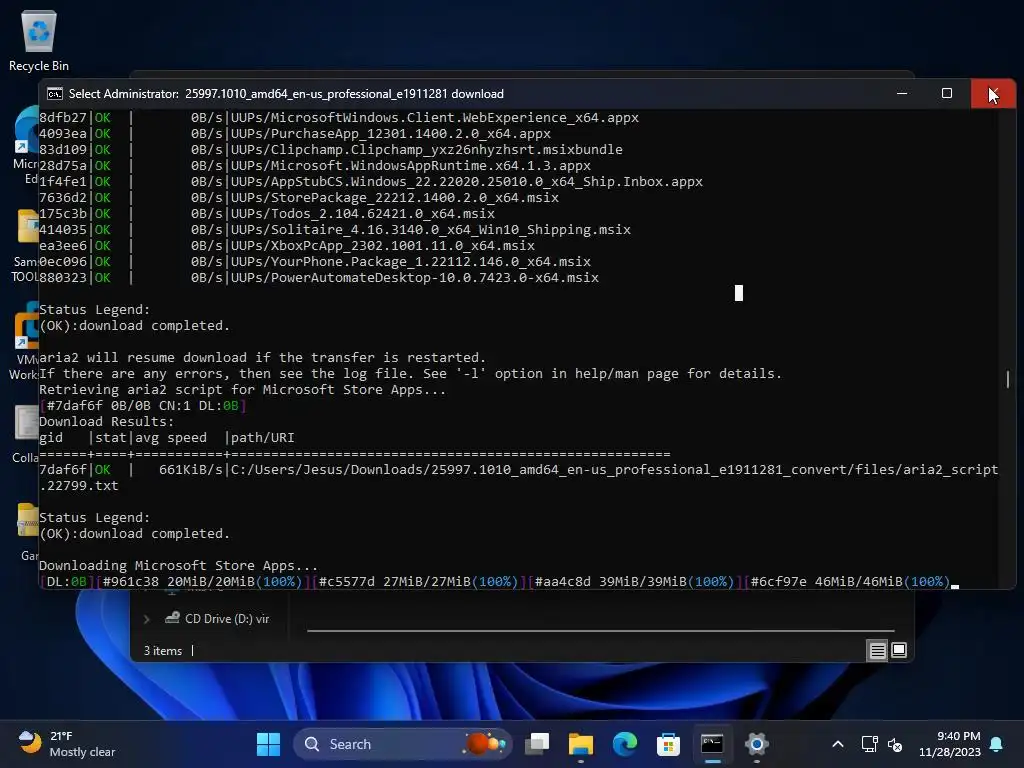The image size is (1024, 768).
Task: Click the command prompt title bar icon
Action: point(55,94)
